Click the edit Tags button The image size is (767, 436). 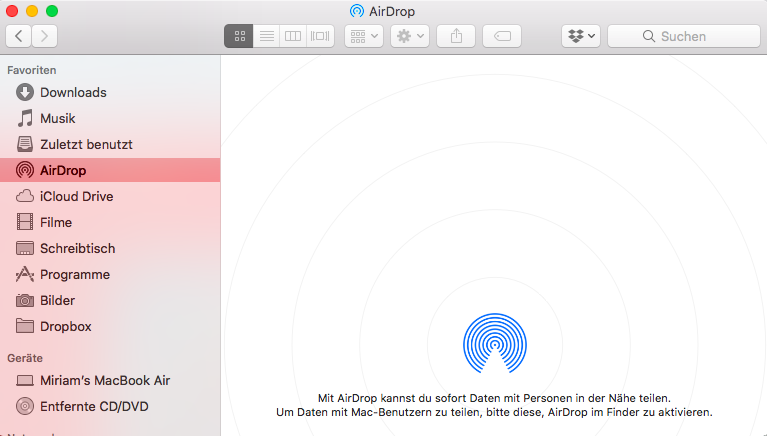click(x=502, y=36)
